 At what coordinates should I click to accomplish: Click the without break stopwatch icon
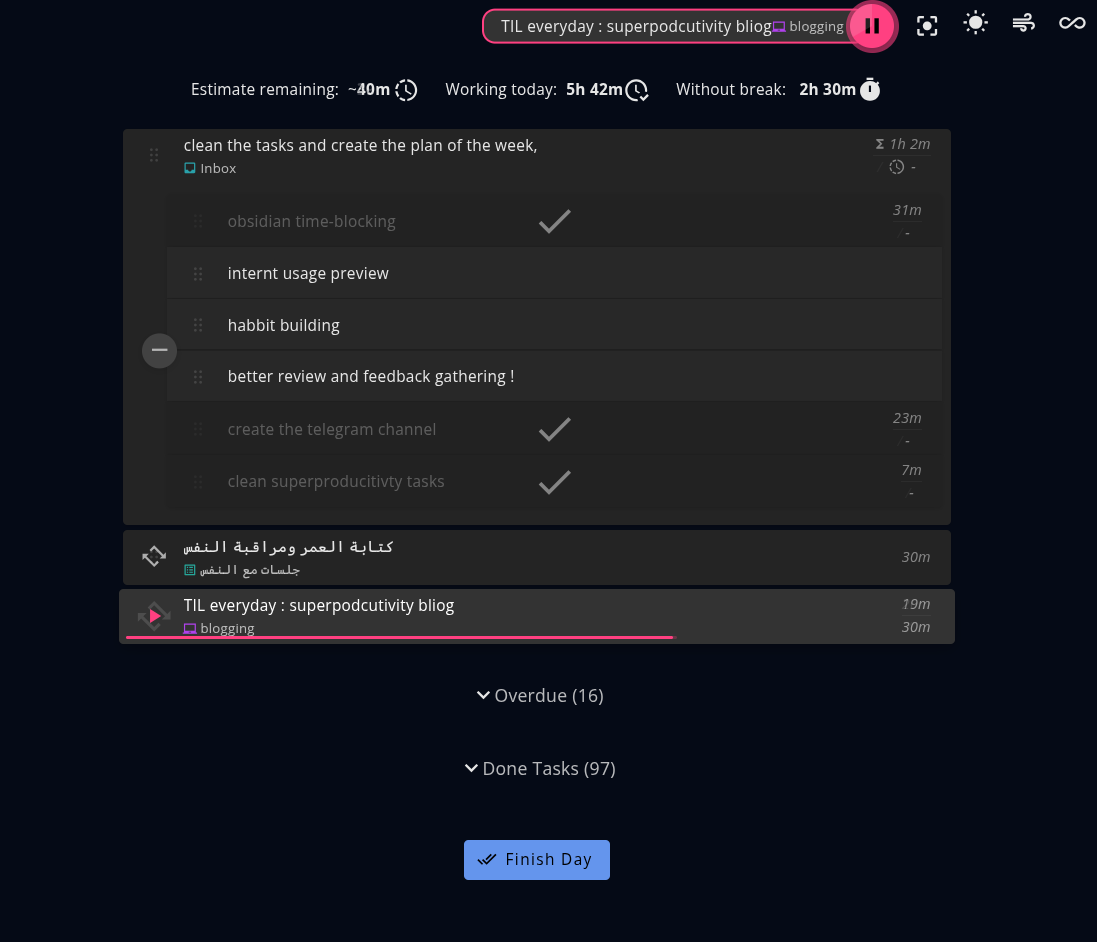(x=871, y=90)
